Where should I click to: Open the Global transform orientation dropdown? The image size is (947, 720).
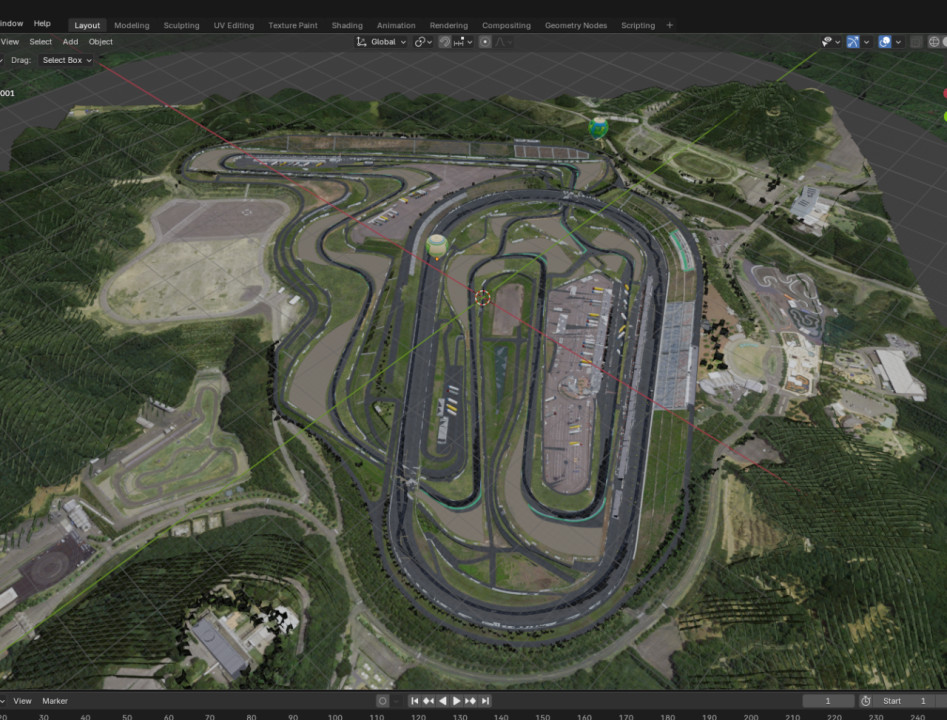click(x=381, y=42)
